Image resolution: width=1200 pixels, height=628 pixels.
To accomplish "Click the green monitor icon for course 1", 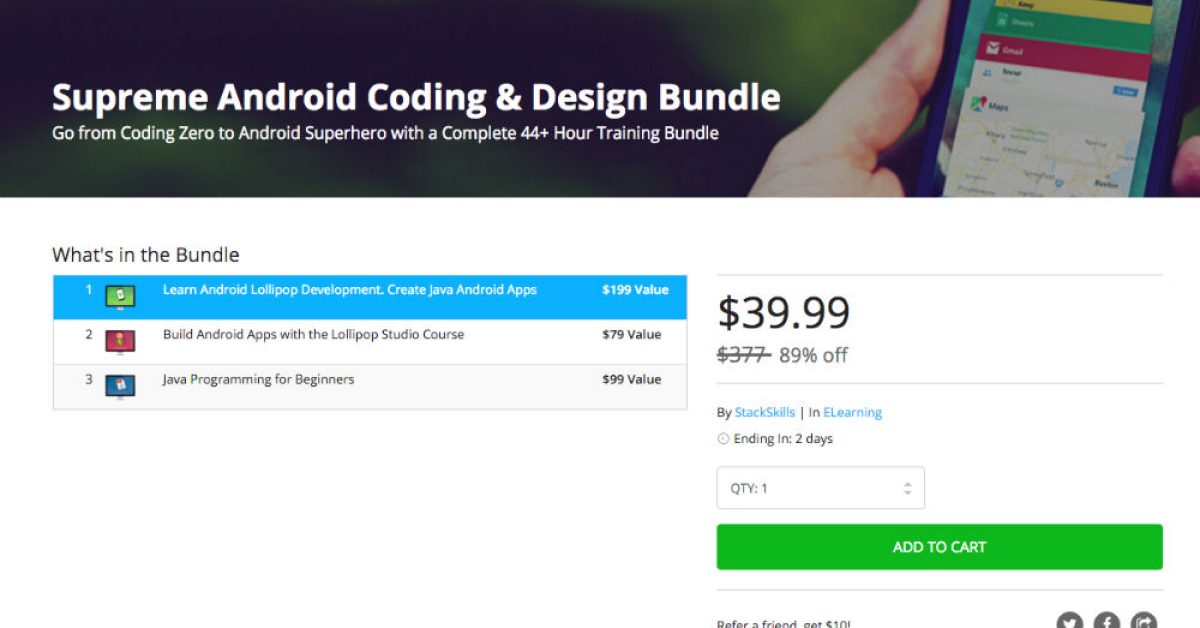I will (x=120, y=296).
